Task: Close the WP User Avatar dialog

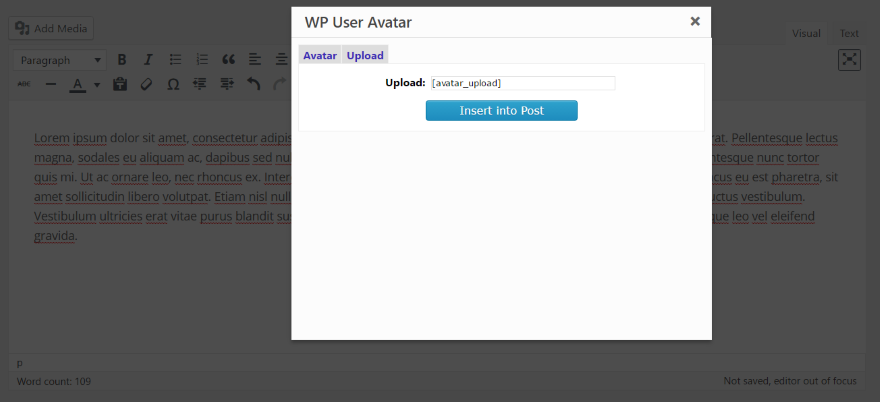Action: [x=695, y=21]
